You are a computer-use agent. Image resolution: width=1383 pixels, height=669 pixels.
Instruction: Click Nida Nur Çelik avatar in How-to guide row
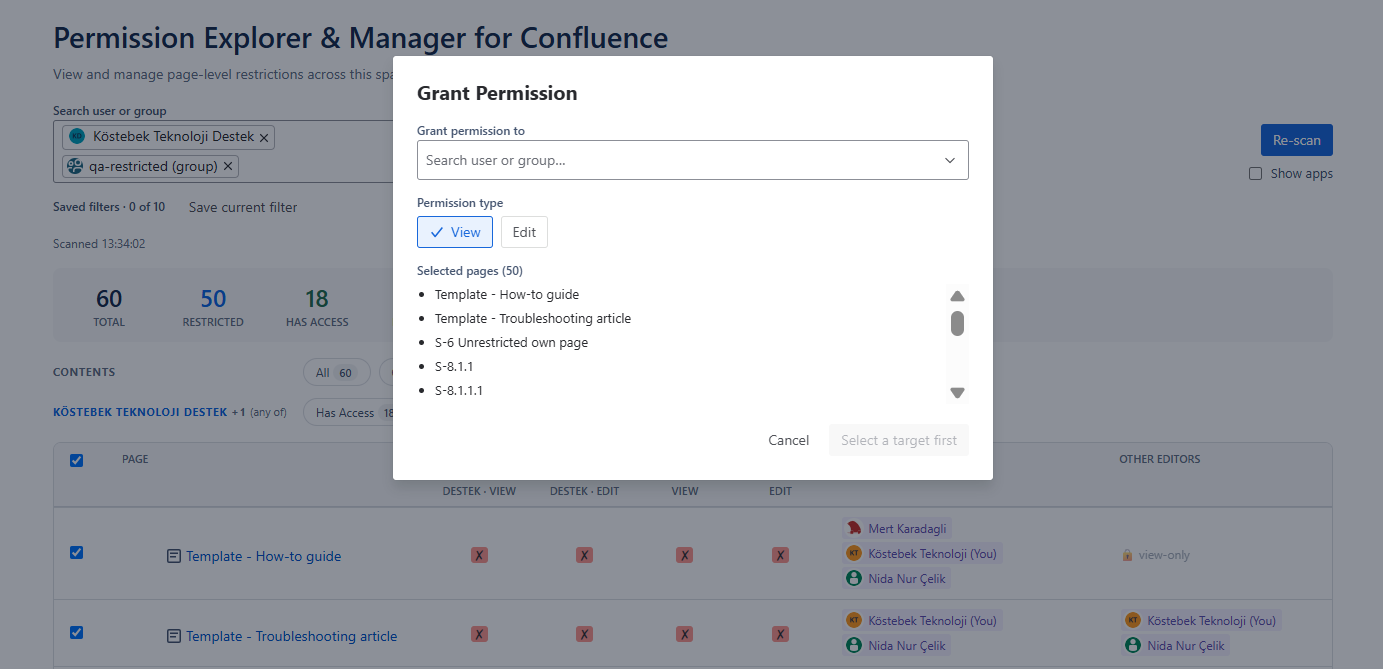click(854, 578)
